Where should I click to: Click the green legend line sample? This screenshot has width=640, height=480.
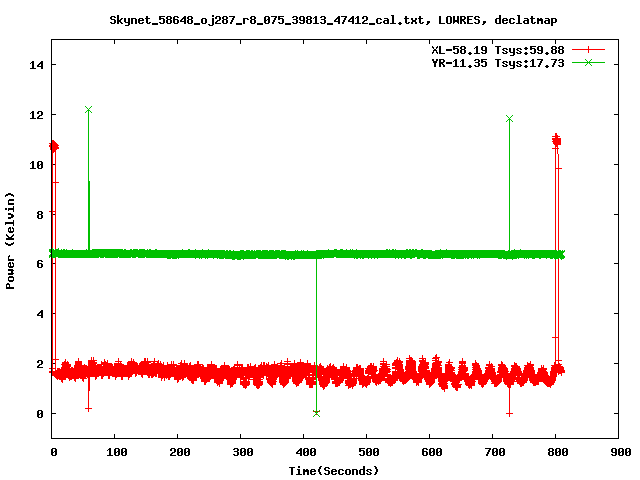tap(588, 62)
